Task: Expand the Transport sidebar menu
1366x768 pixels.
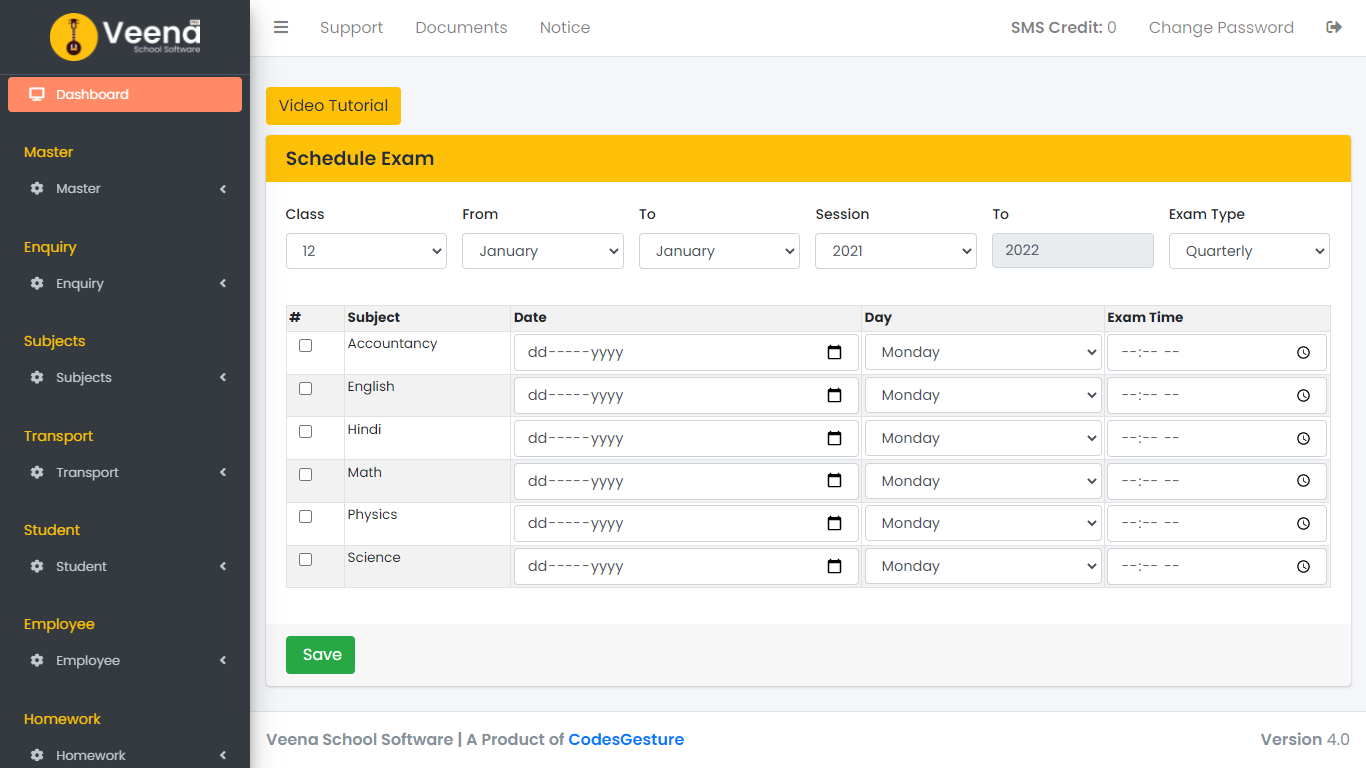Action: tap(125, 472)
